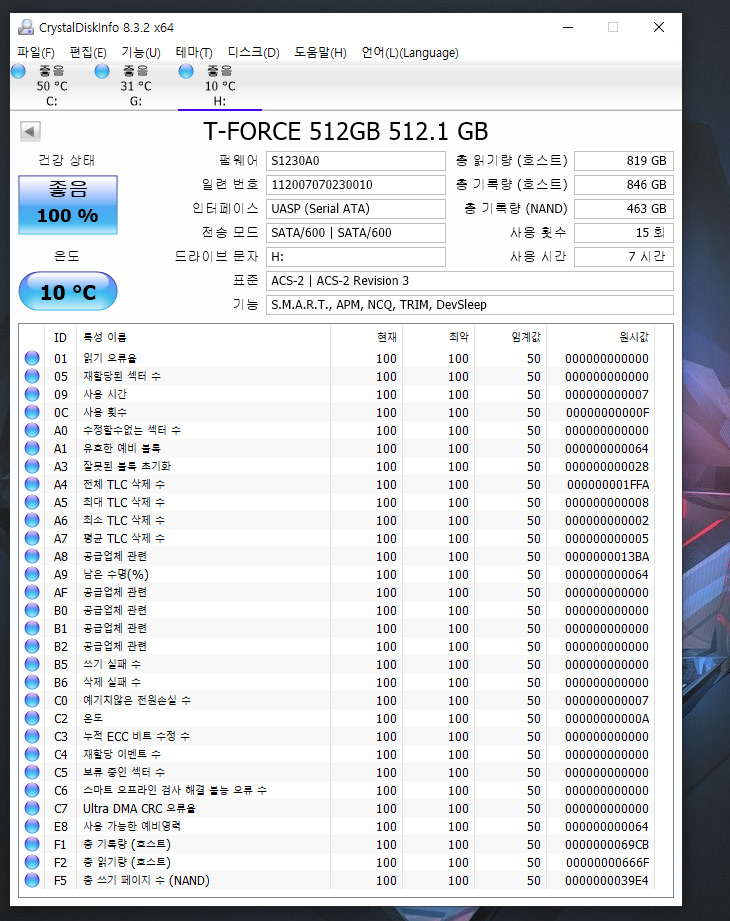Viewport: 730px width, 921px height.
Task: Click the status icon for attribute 01
Action: point(32,358)
